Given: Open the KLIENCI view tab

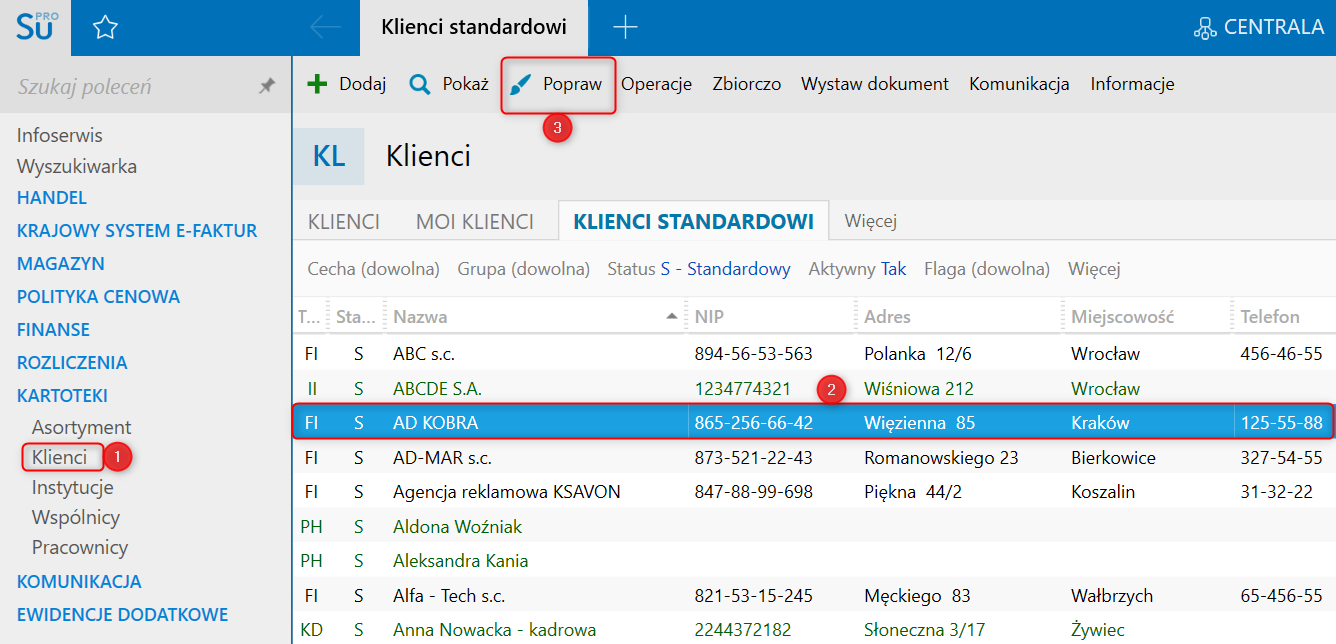Looking at the screenshot, I should click(x=344, y=221).
